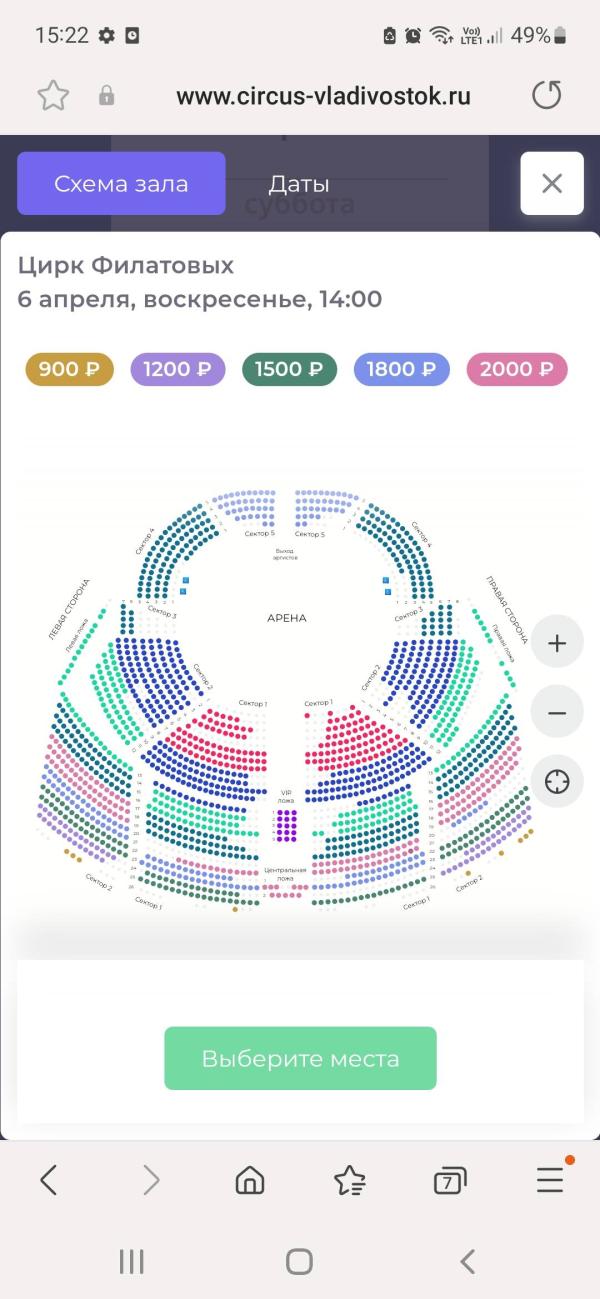Filter seats by 2000 ₽ price

tap(517, 369)
